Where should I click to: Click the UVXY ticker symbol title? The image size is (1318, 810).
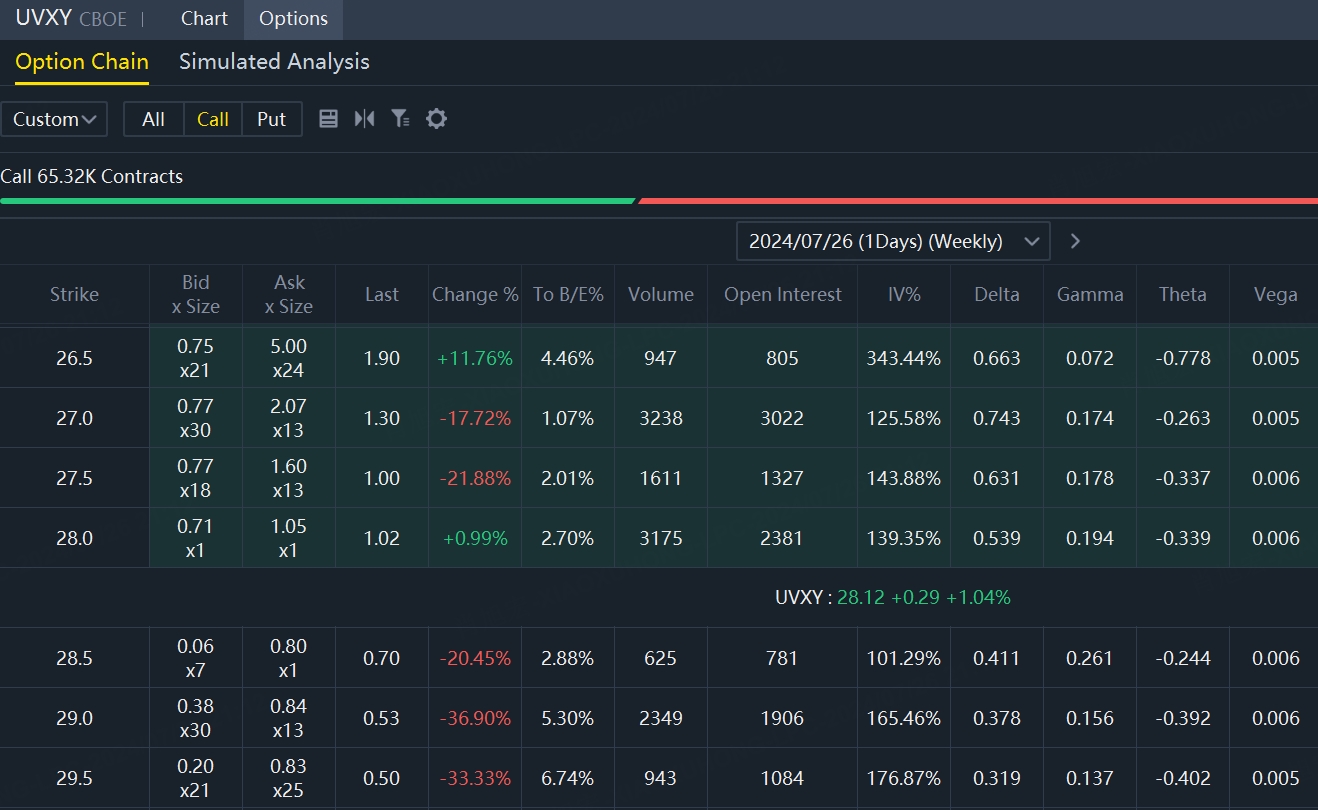click(x=43, y=18)
